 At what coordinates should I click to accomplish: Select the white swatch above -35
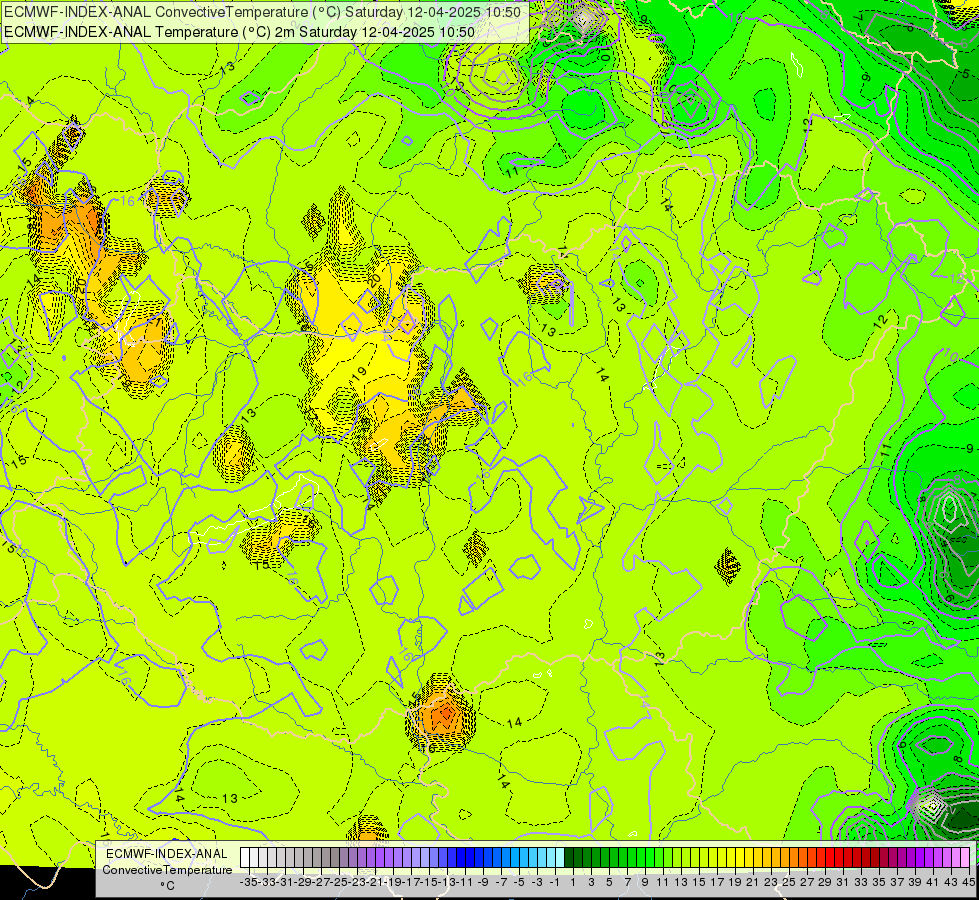tap(245, 857)
